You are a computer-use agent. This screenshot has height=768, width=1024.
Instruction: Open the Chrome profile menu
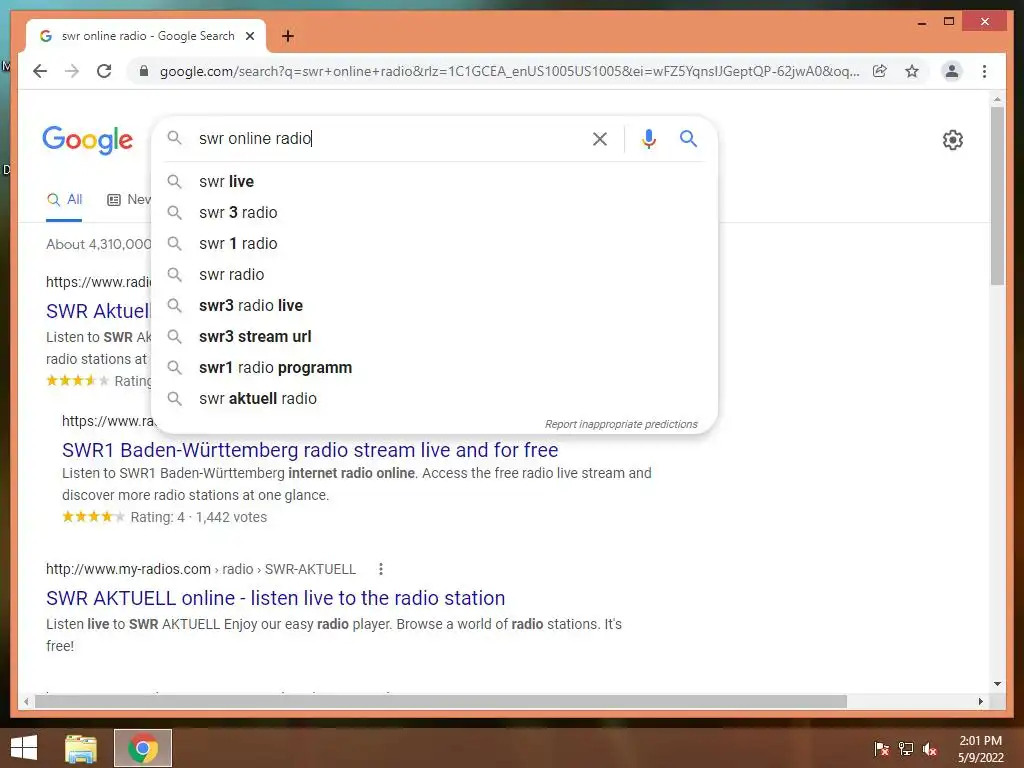952,71
